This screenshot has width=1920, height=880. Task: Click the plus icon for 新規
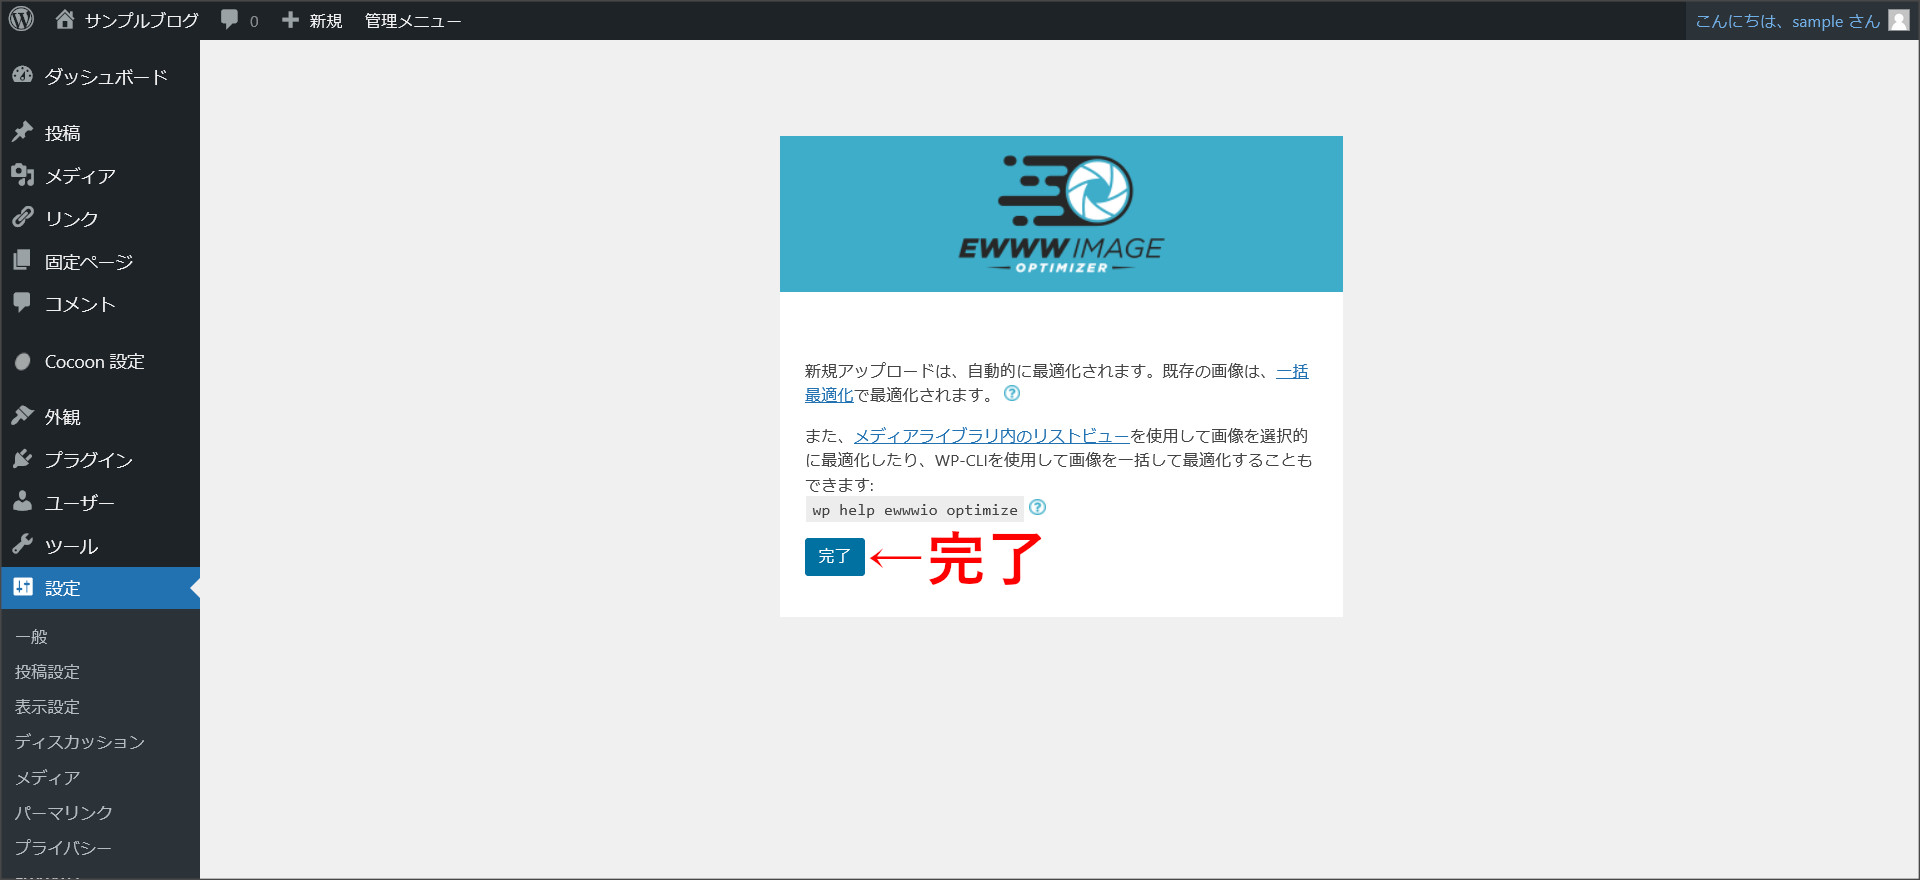(290, 20)
